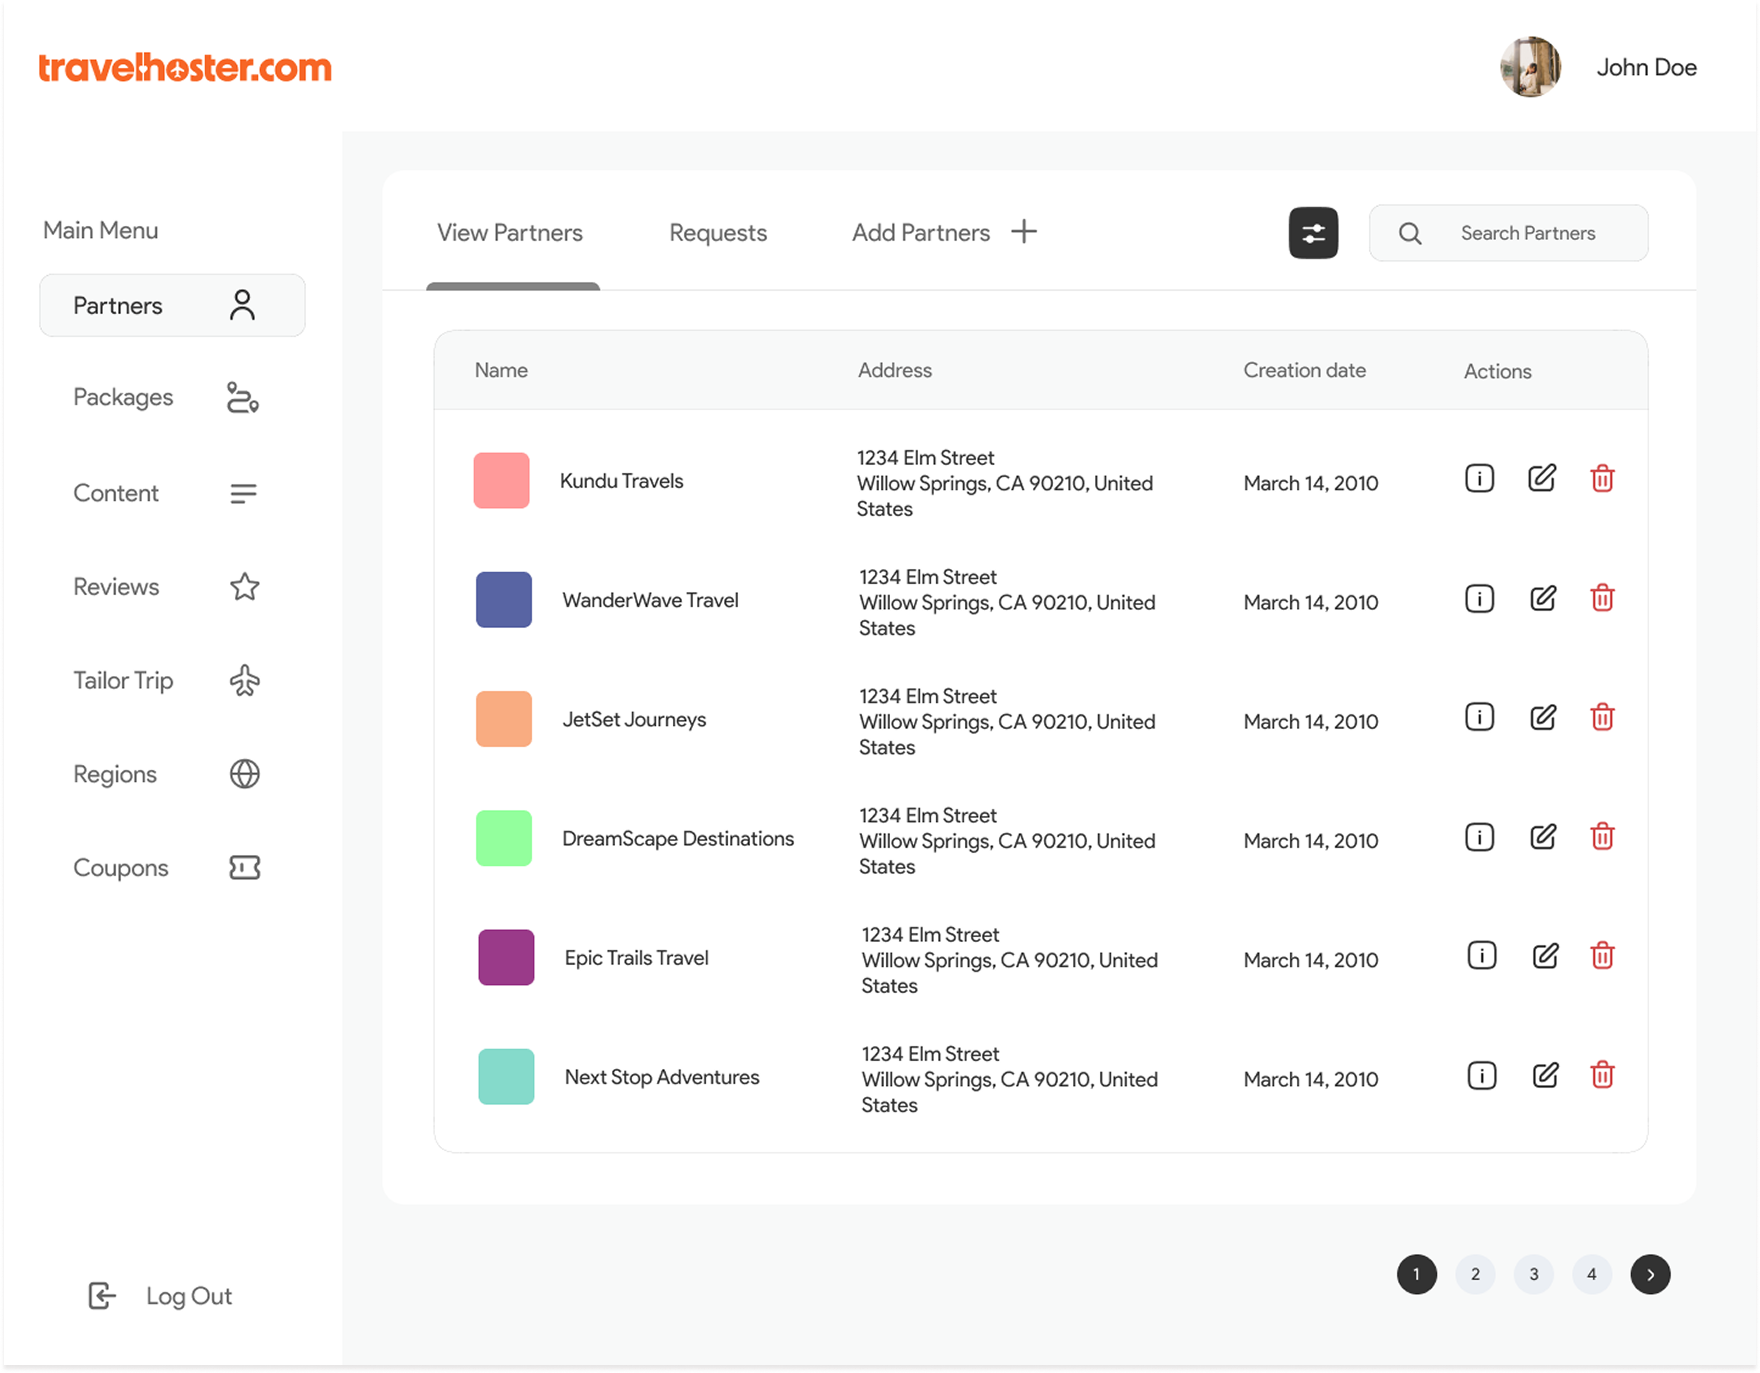Screen dimensions: 1760x1373
Task: Open the Requests tab
Action: pos(718,233)
